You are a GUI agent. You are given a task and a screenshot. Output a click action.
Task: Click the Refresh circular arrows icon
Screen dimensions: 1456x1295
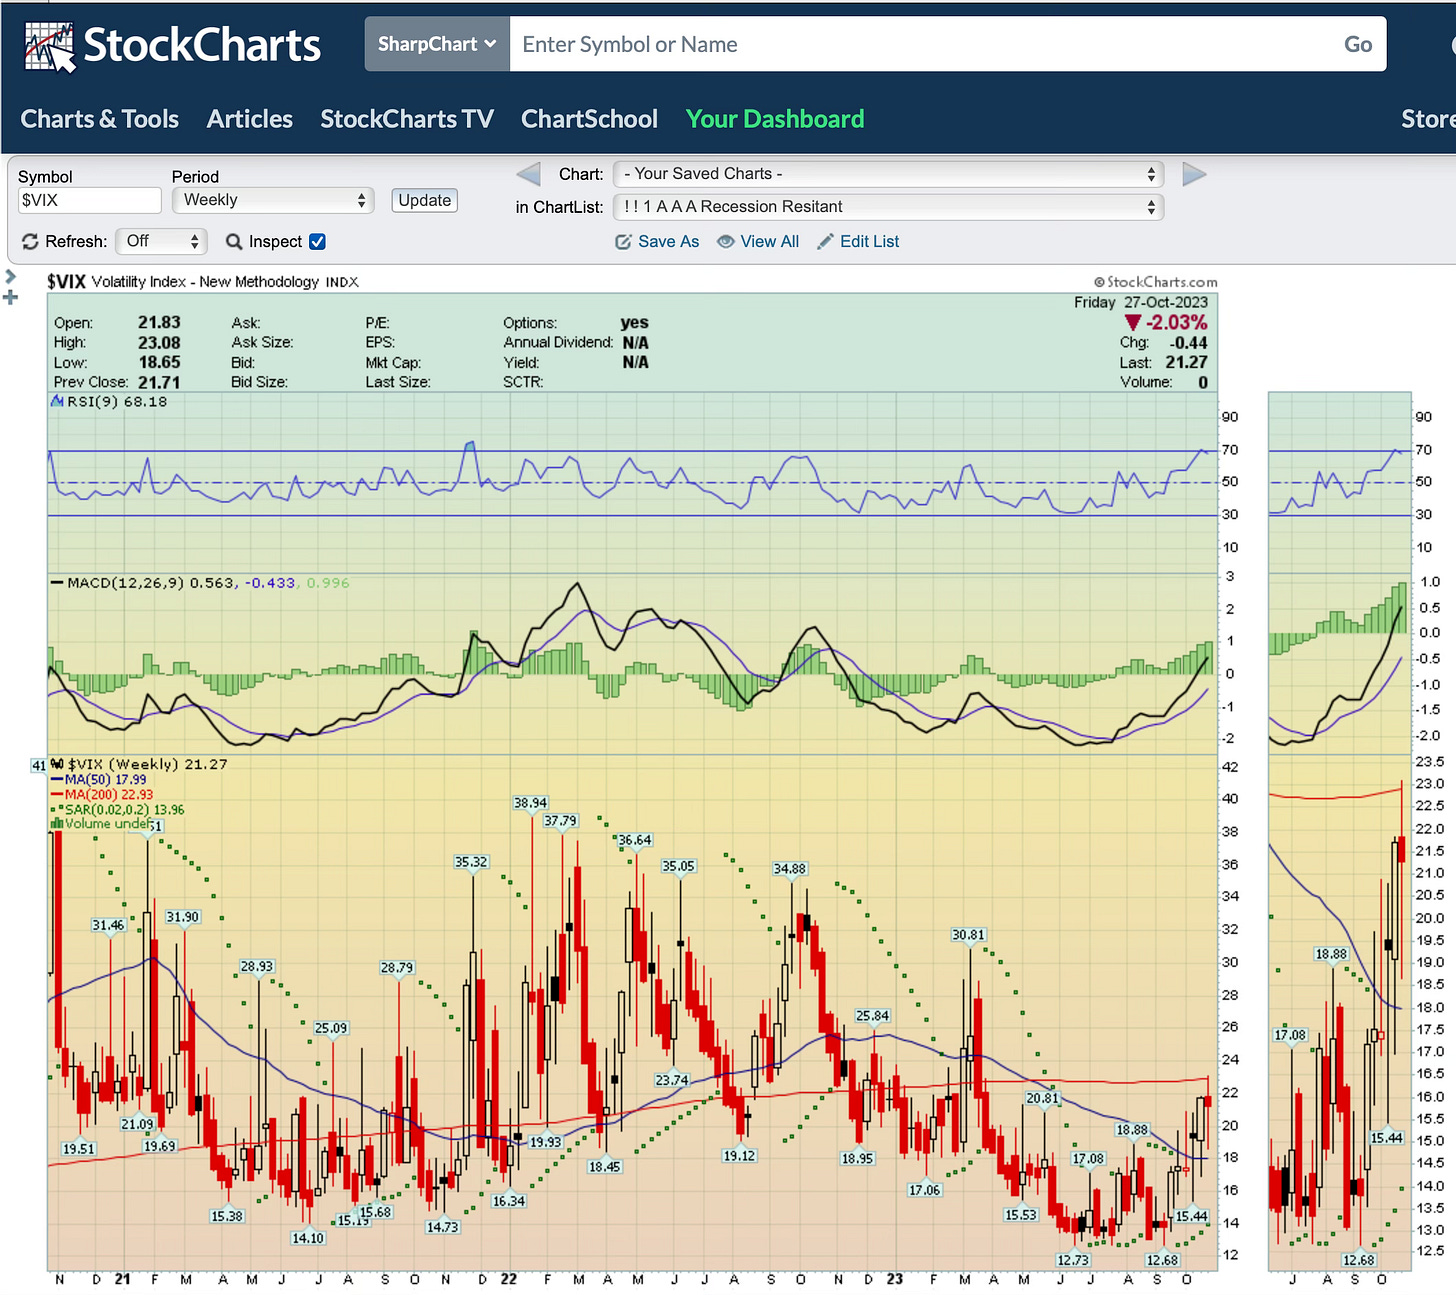tap(30, 242)
